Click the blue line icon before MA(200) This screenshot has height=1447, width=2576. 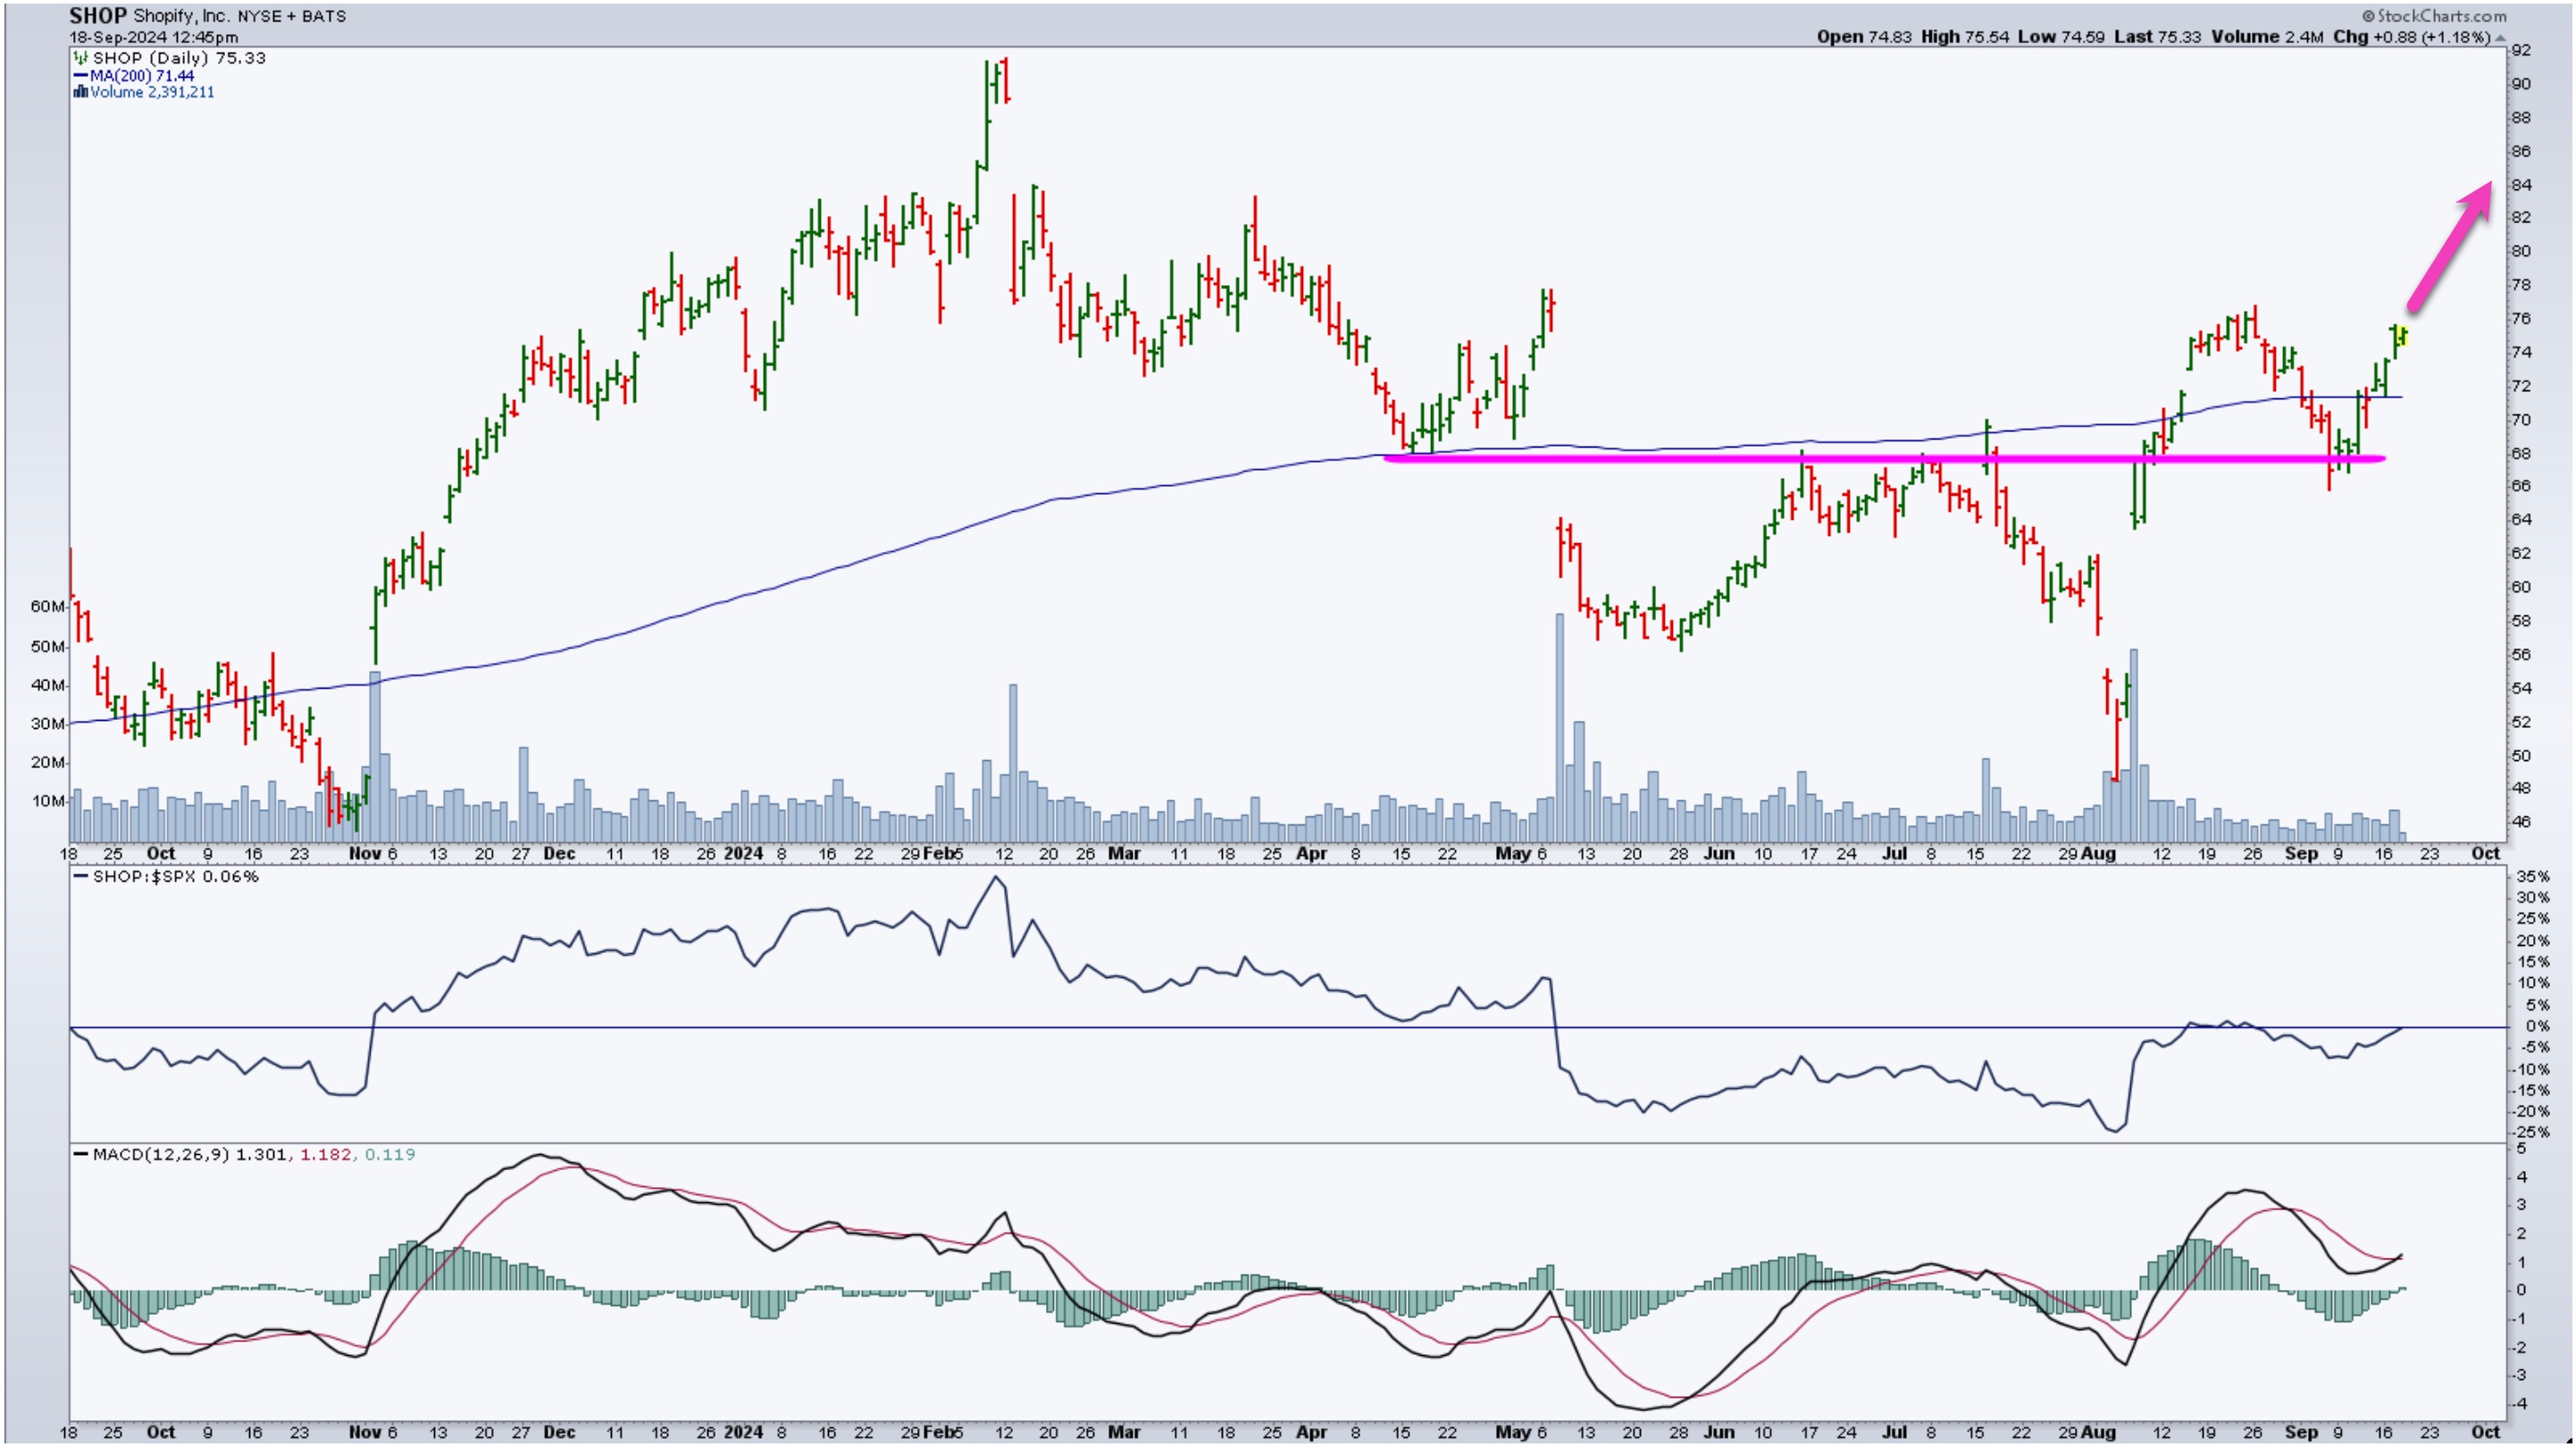80,76
